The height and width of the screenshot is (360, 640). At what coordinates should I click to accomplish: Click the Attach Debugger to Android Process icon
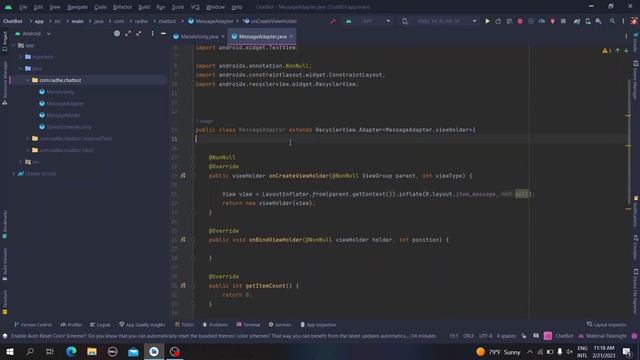pyautogui.click(x=552, y=21)
